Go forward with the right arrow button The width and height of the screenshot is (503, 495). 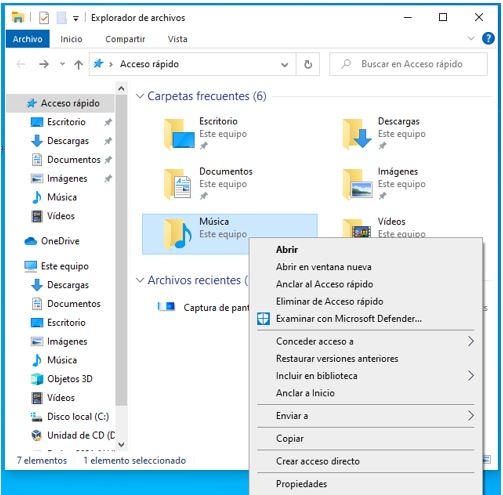point(44,64)
